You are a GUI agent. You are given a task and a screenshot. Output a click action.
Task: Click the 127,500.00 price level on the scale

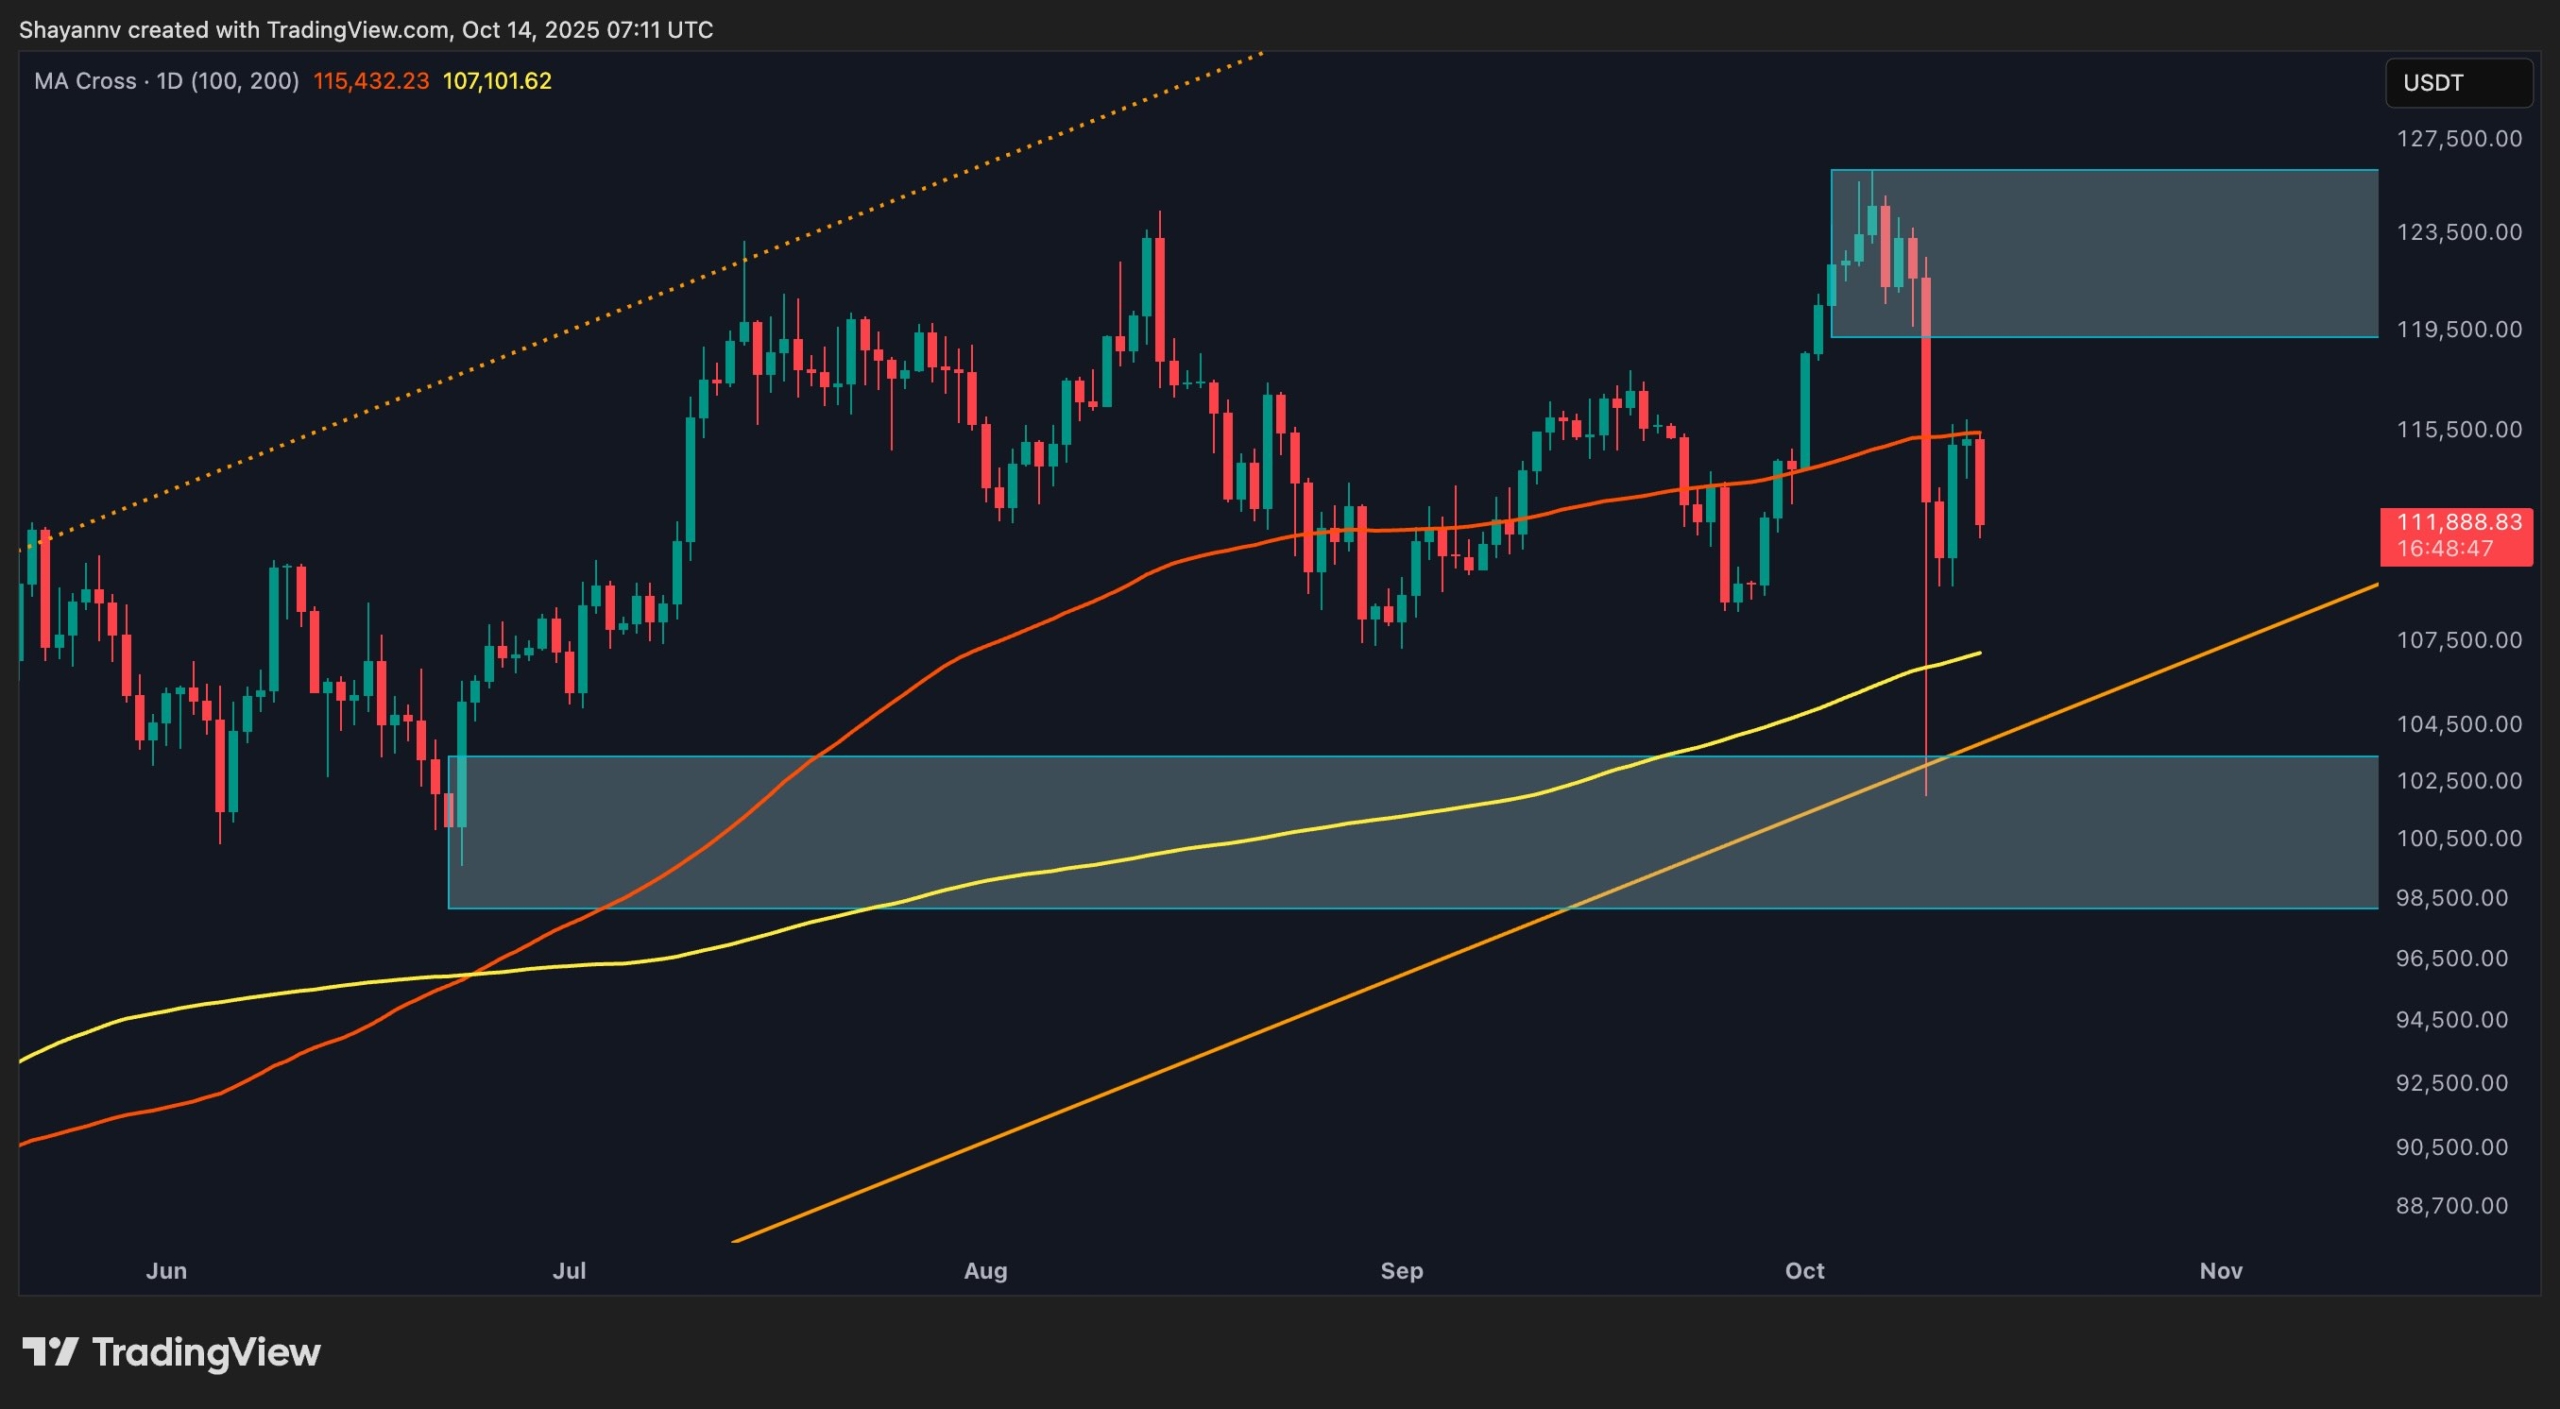pyautogui.click(x=2457, y=139)
